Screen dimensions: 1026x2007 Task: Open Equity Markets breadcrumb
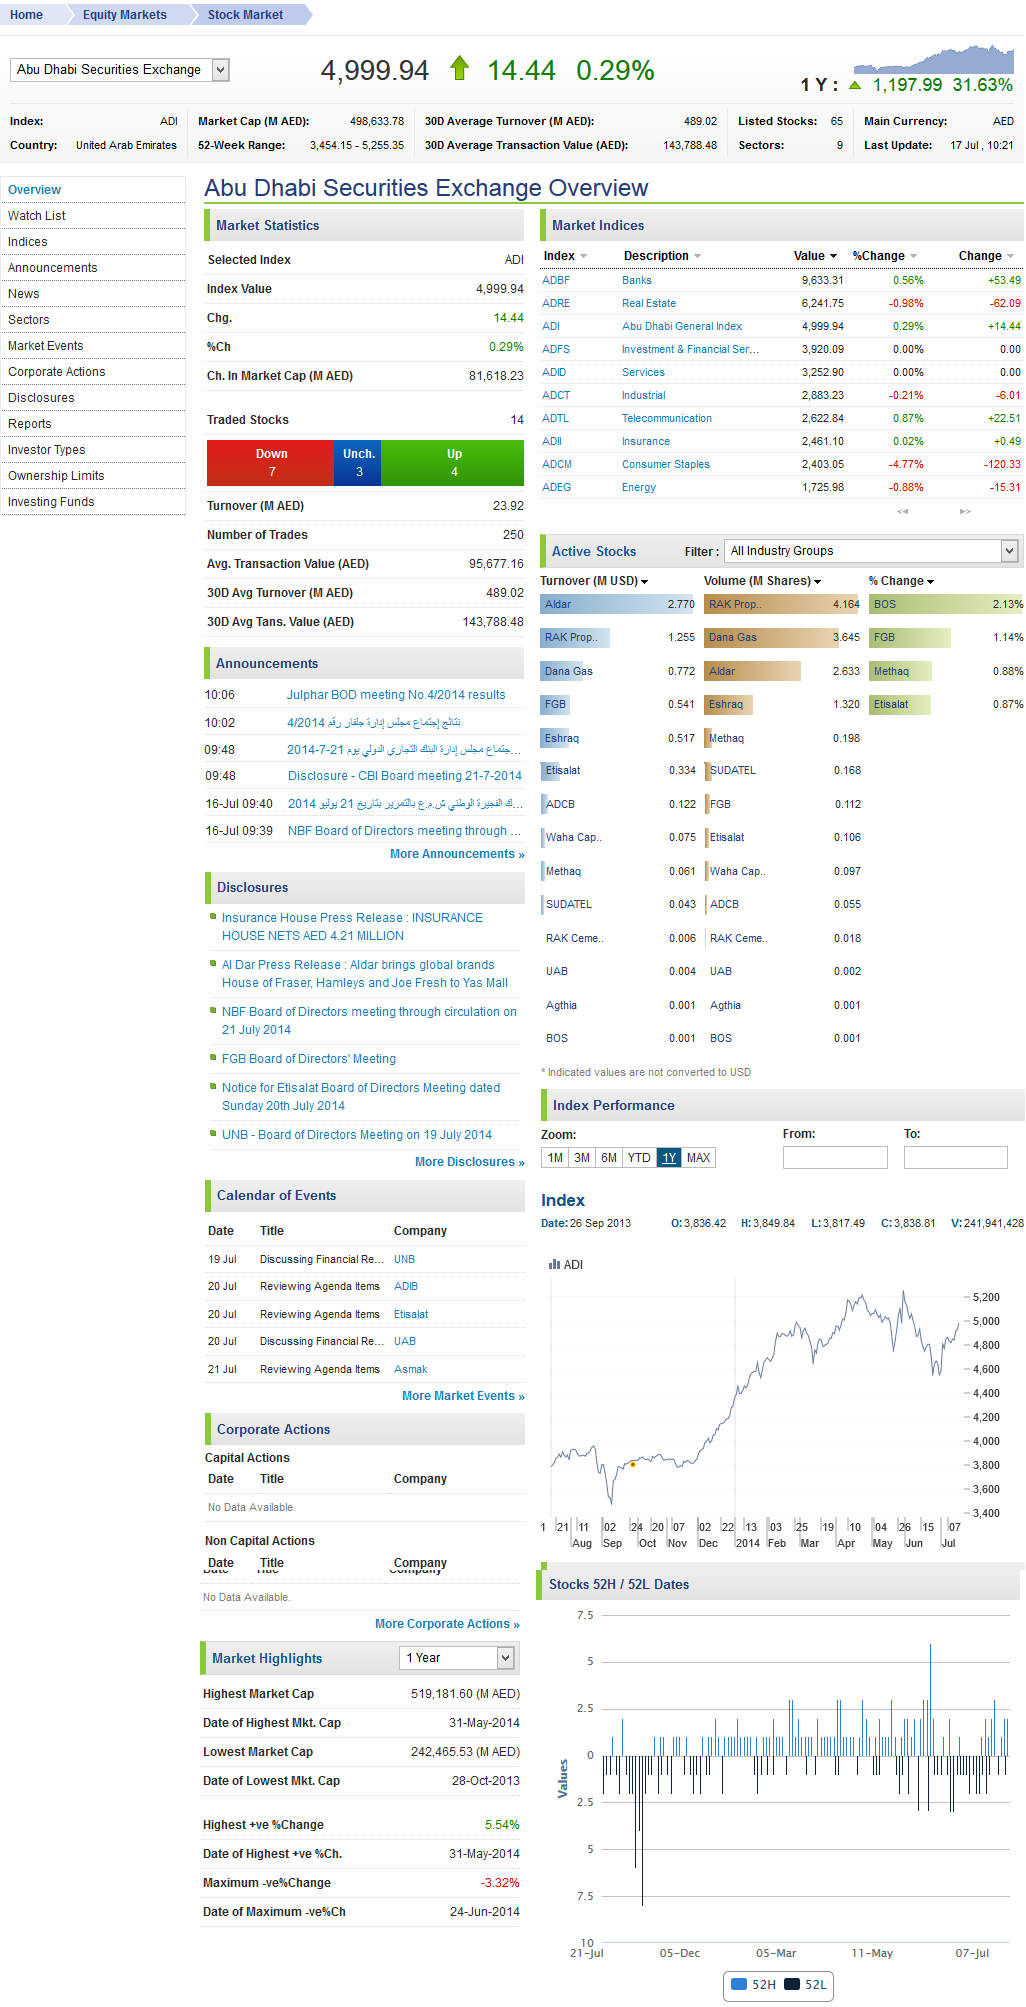pyautogui.click(x=125, y=15)
